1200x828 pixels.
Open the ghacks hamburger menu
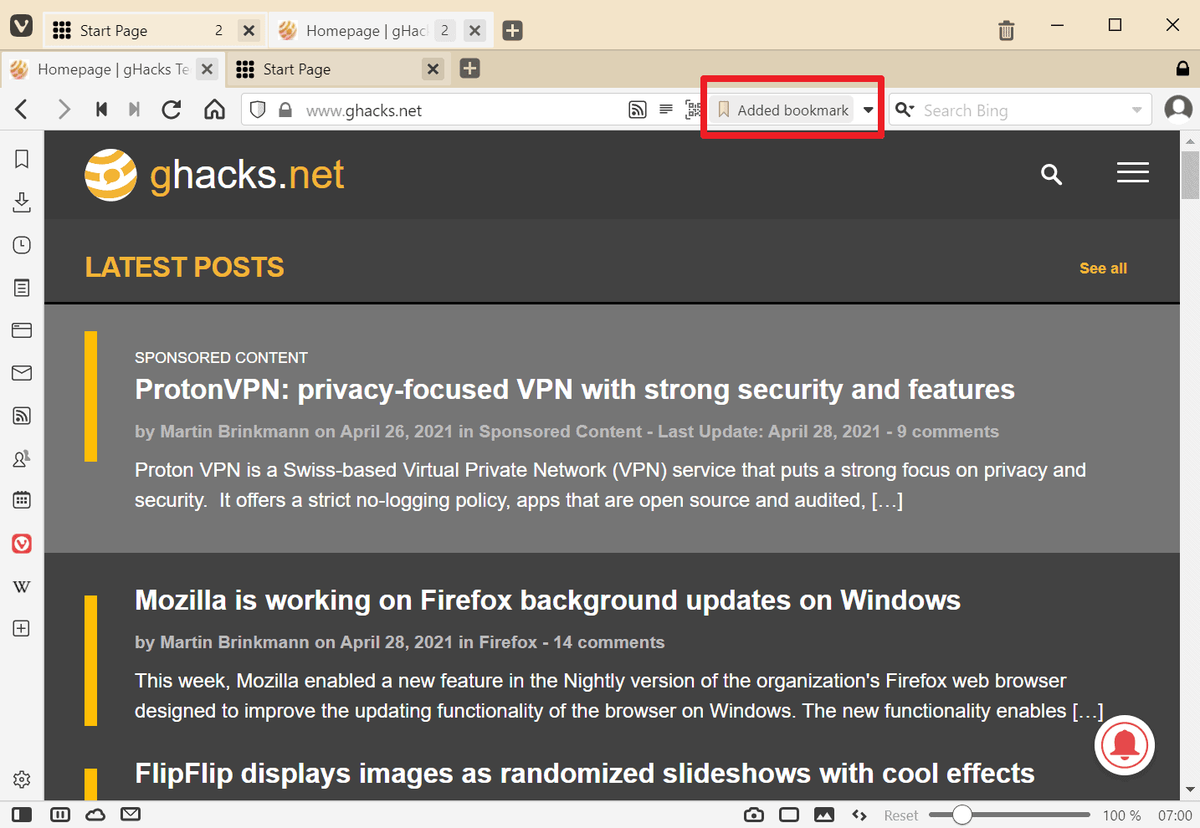coord(1132,174)
